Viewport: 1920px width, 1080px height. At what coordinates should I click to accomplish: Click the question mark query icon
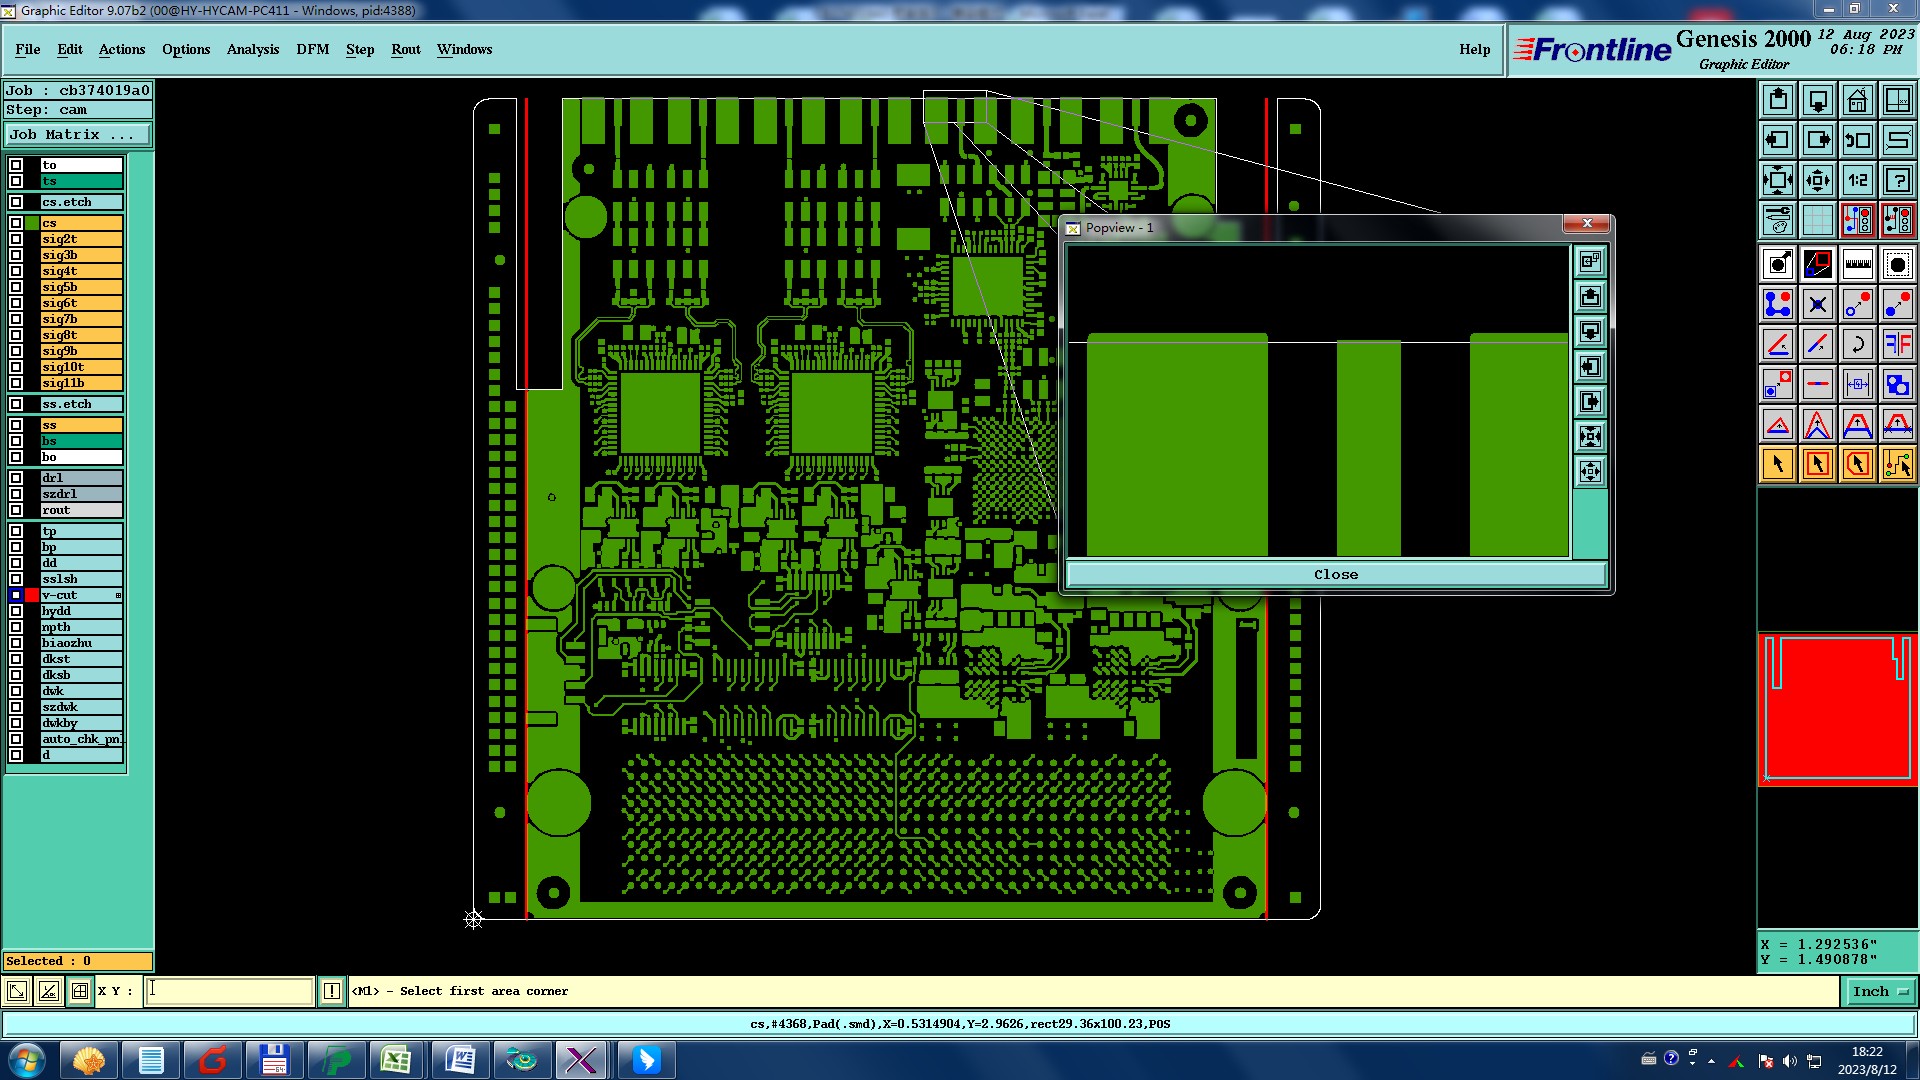coord(1897,180)
